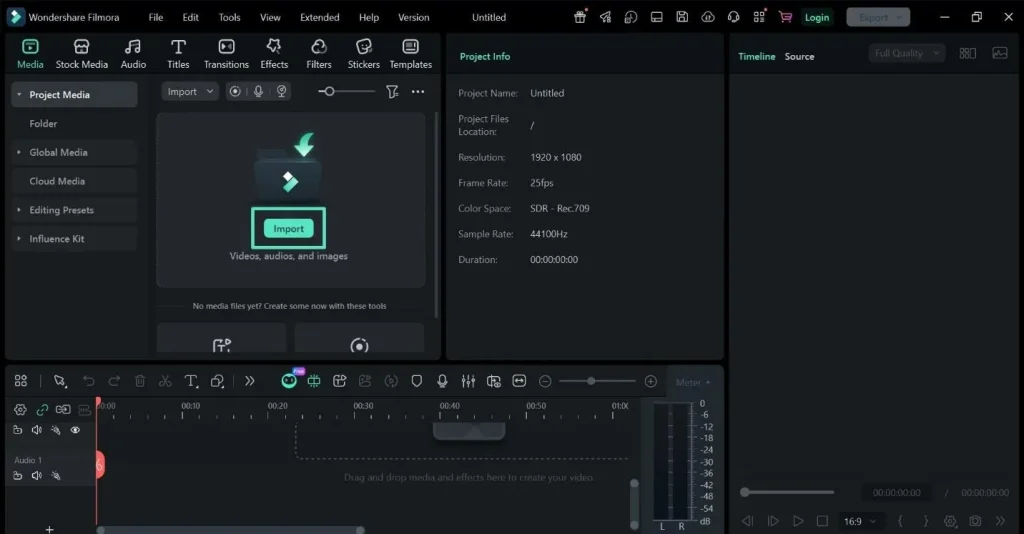The image size is (1024, 534).
Task: Toggle video track visibility eye
Action: (x=75, y=430)
